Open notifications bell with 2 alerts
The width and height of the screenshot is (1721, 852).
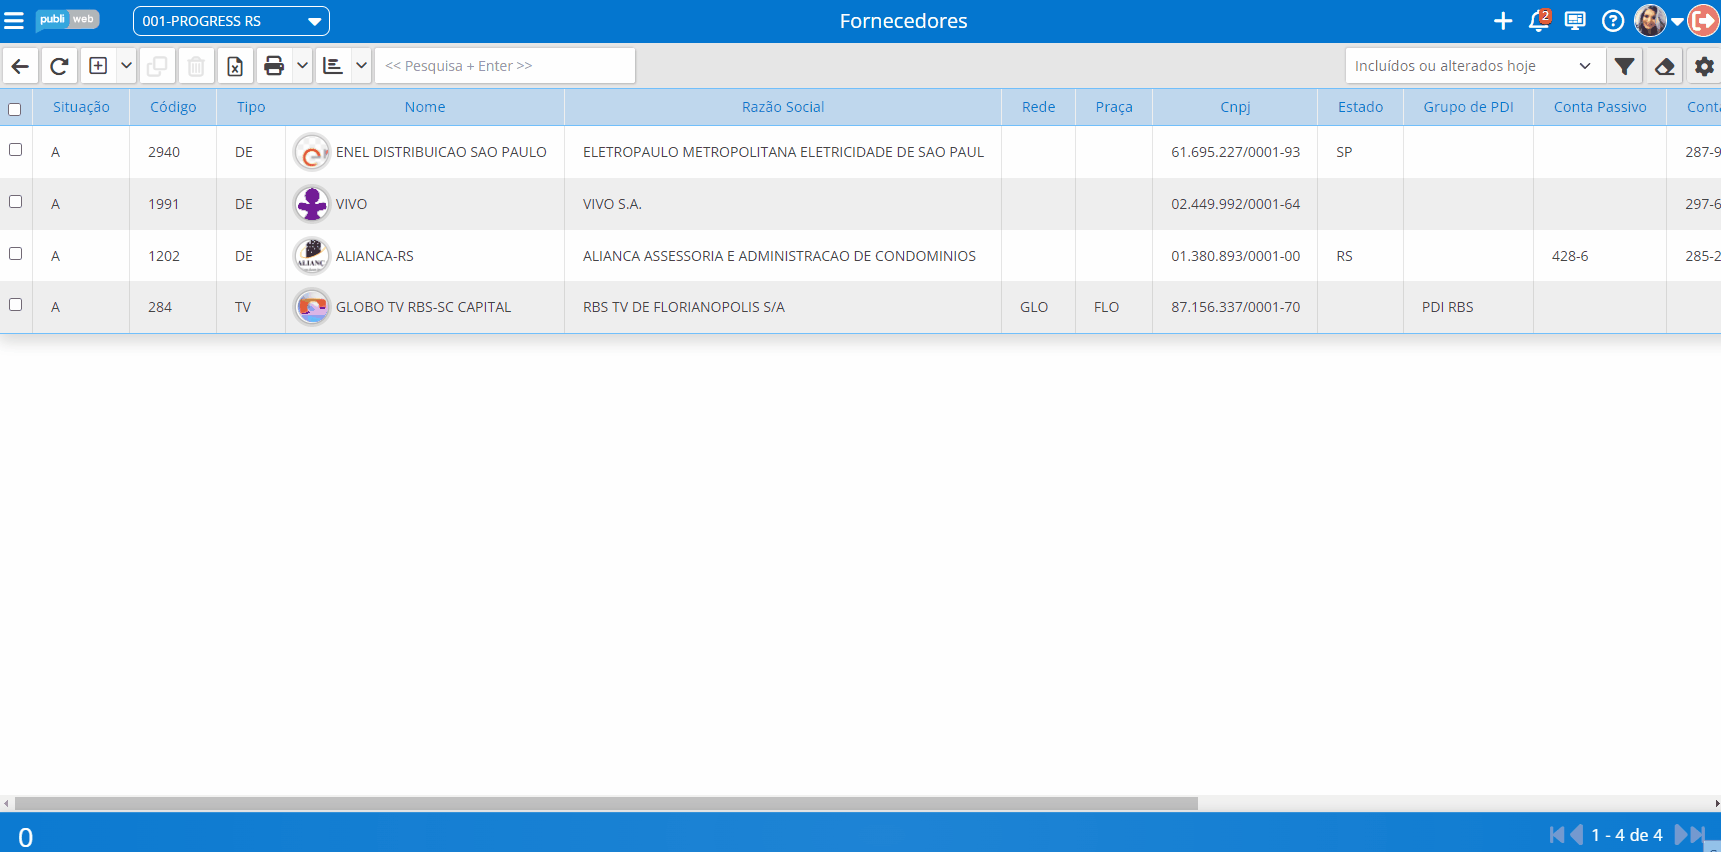tap(1539, 20)
